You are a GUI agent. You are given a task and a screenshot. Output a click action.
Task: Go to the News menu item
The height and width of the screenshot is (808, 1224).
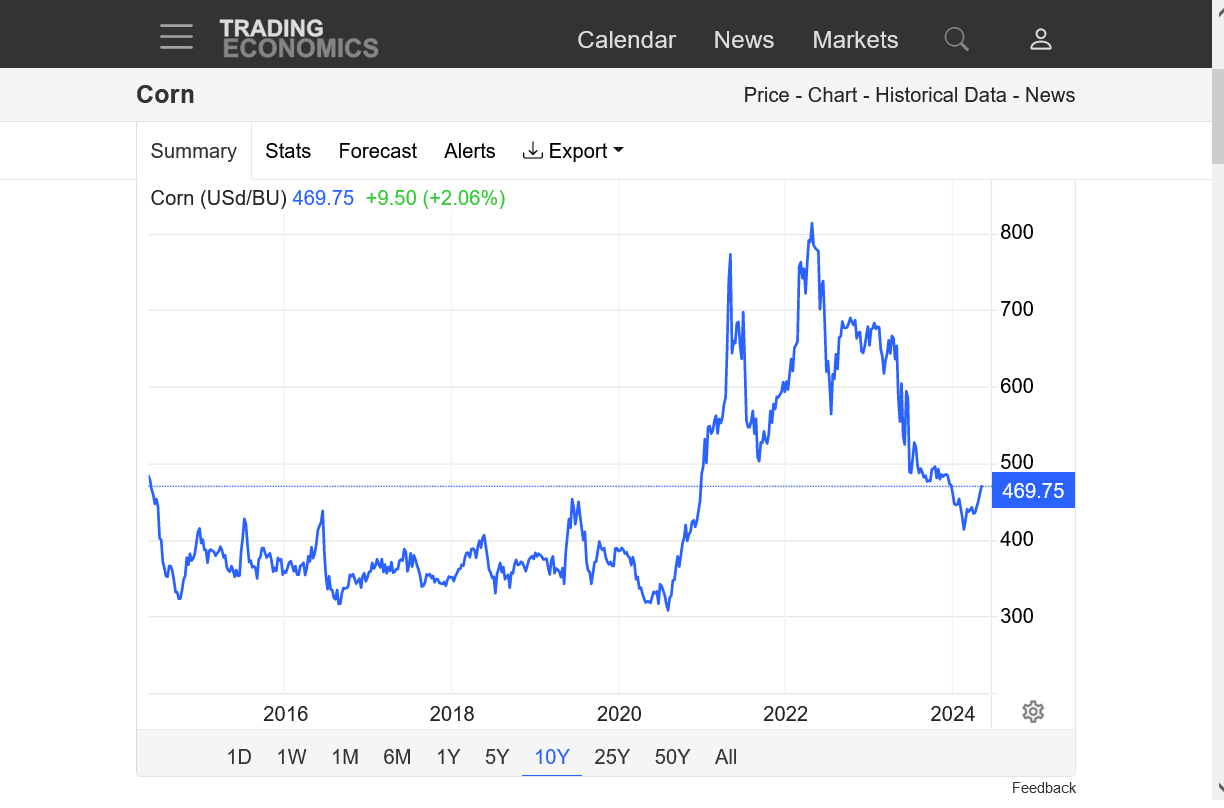tap(743, 40)
